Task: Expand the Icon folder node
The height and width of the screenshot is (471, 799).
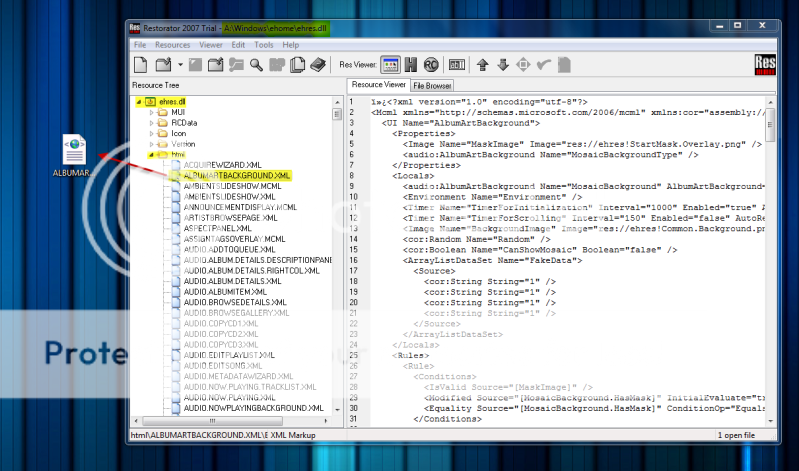Action: coord(151,134)
